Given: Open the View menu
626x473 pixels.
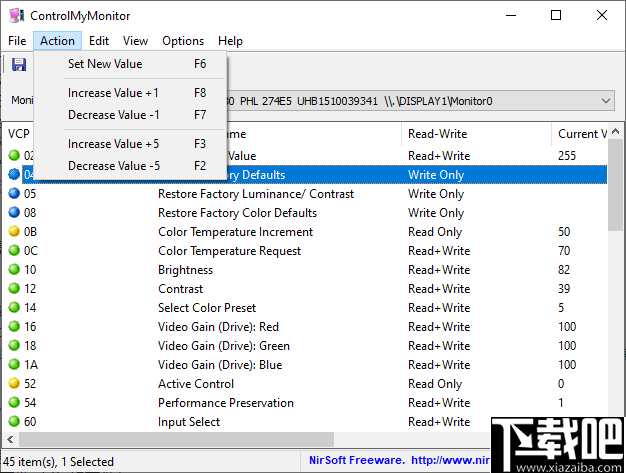Looking at the screenshot, I should click(x=135, y=41).
